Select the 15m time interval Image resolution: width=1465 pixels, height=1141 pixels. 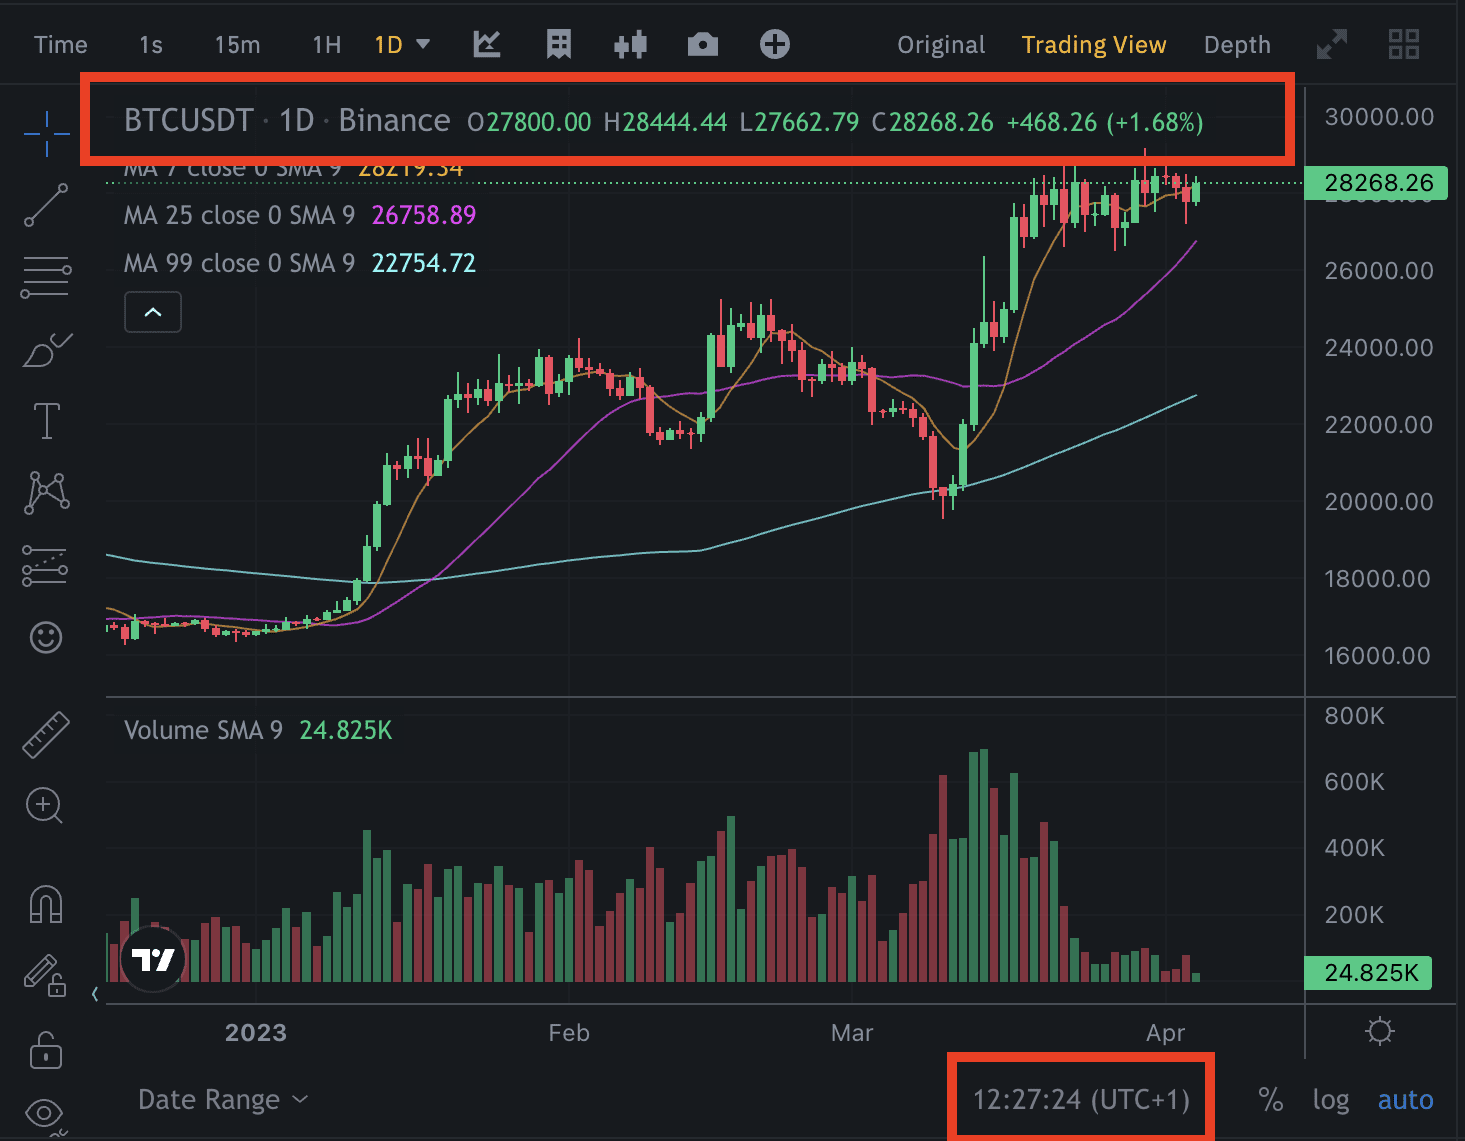pyautogui.click(x=238, y=45)
